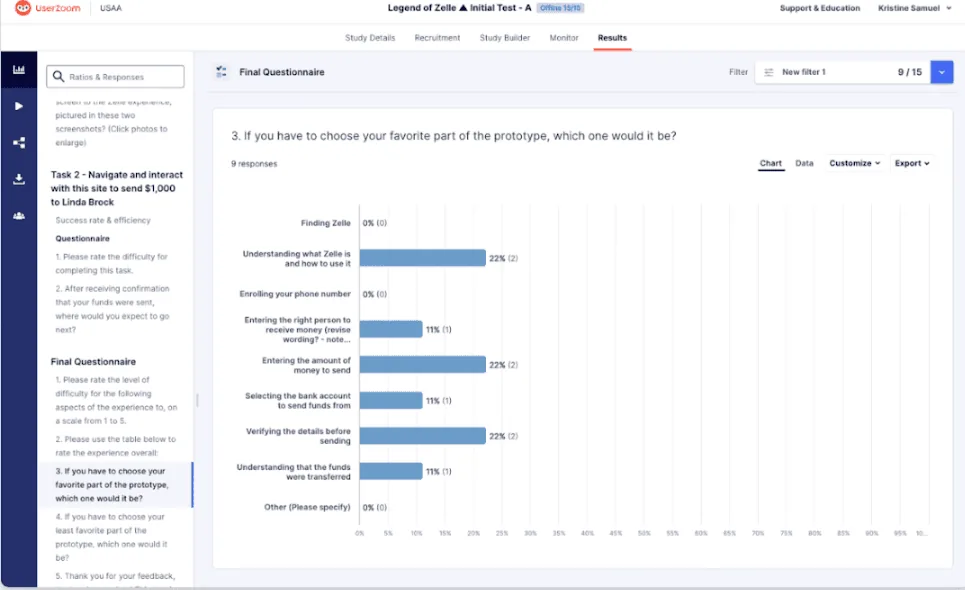
Task: Switch to the Study Details tab
Action: (370, 38)
